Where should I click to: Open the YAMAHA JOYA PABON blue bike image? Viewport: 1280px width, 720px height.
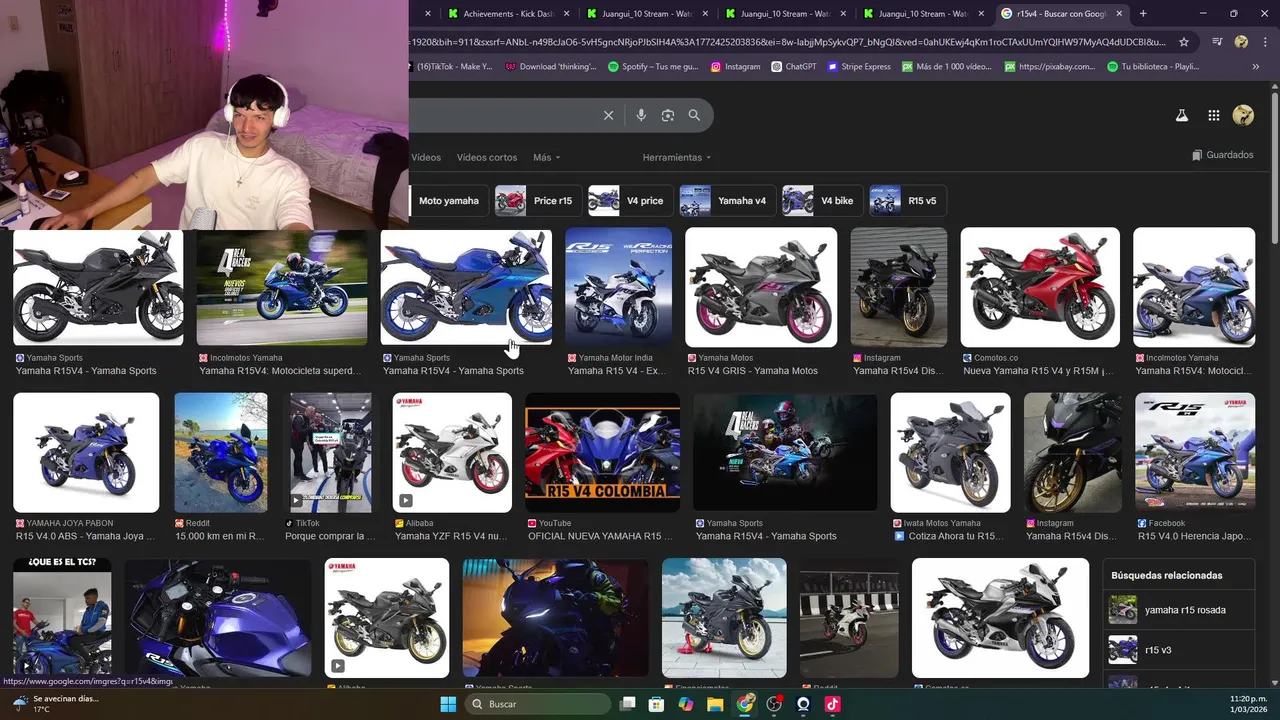click(86, 452)
